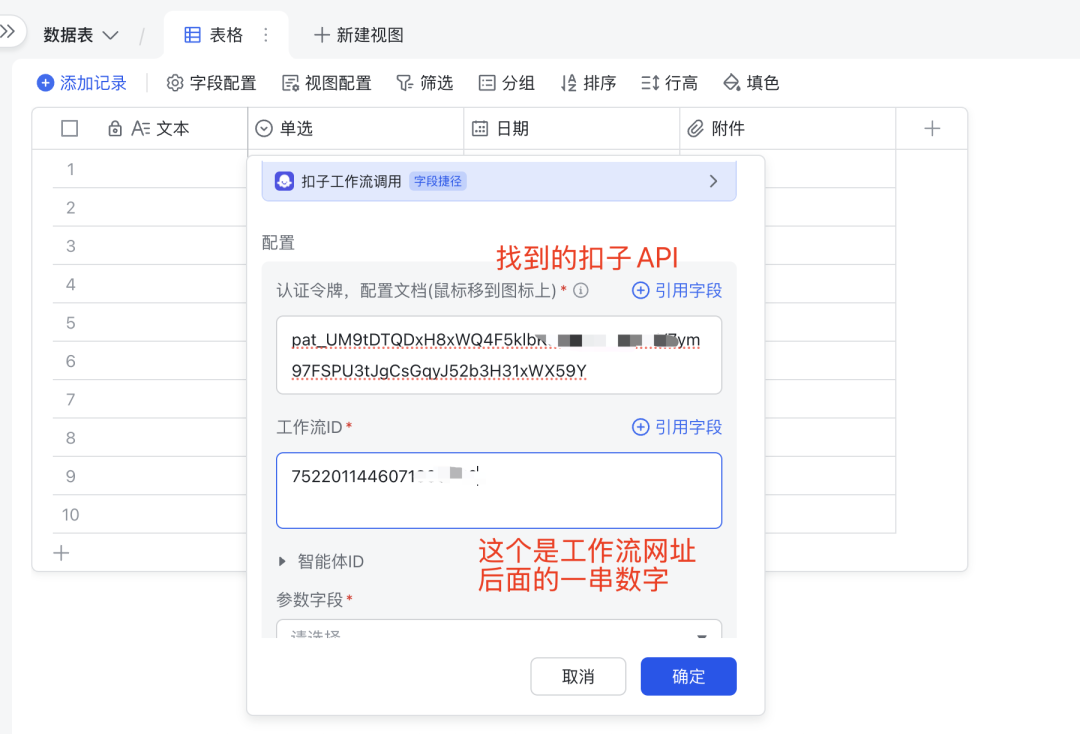
Task: Open the 表格 tab more options menu
Action: [266, 35]
